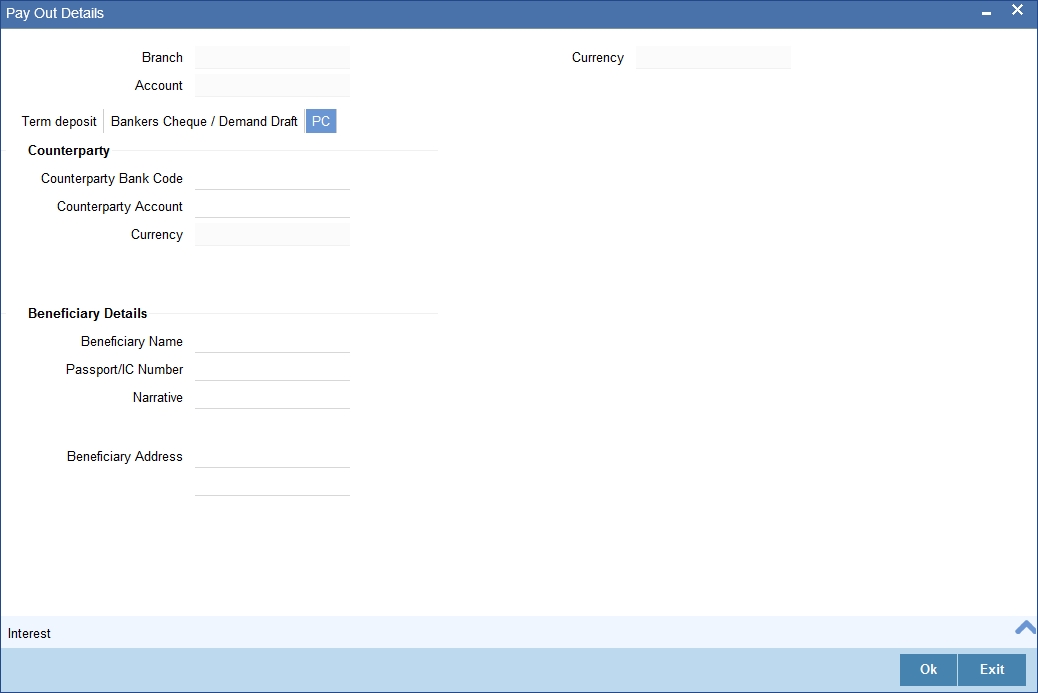Click the Pay Out Details title text
Image resolution: width=1038 pixels, height=693 pixels.
55,13
